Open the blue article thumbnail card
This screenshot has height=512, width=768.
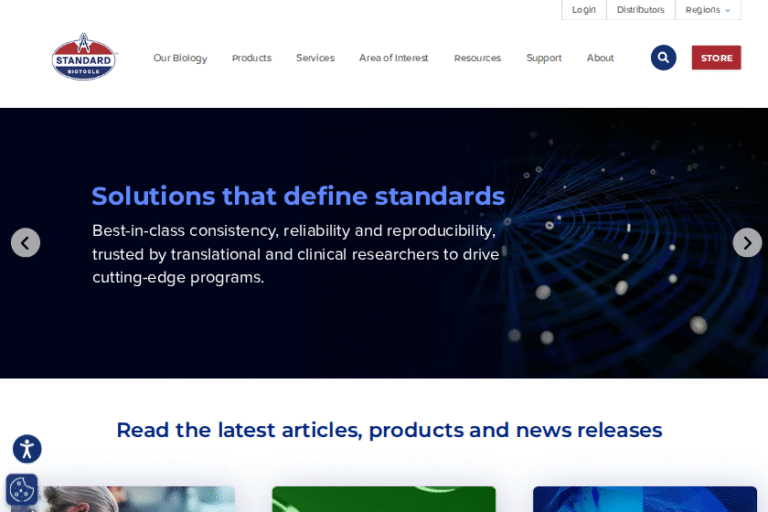[644, 499]
